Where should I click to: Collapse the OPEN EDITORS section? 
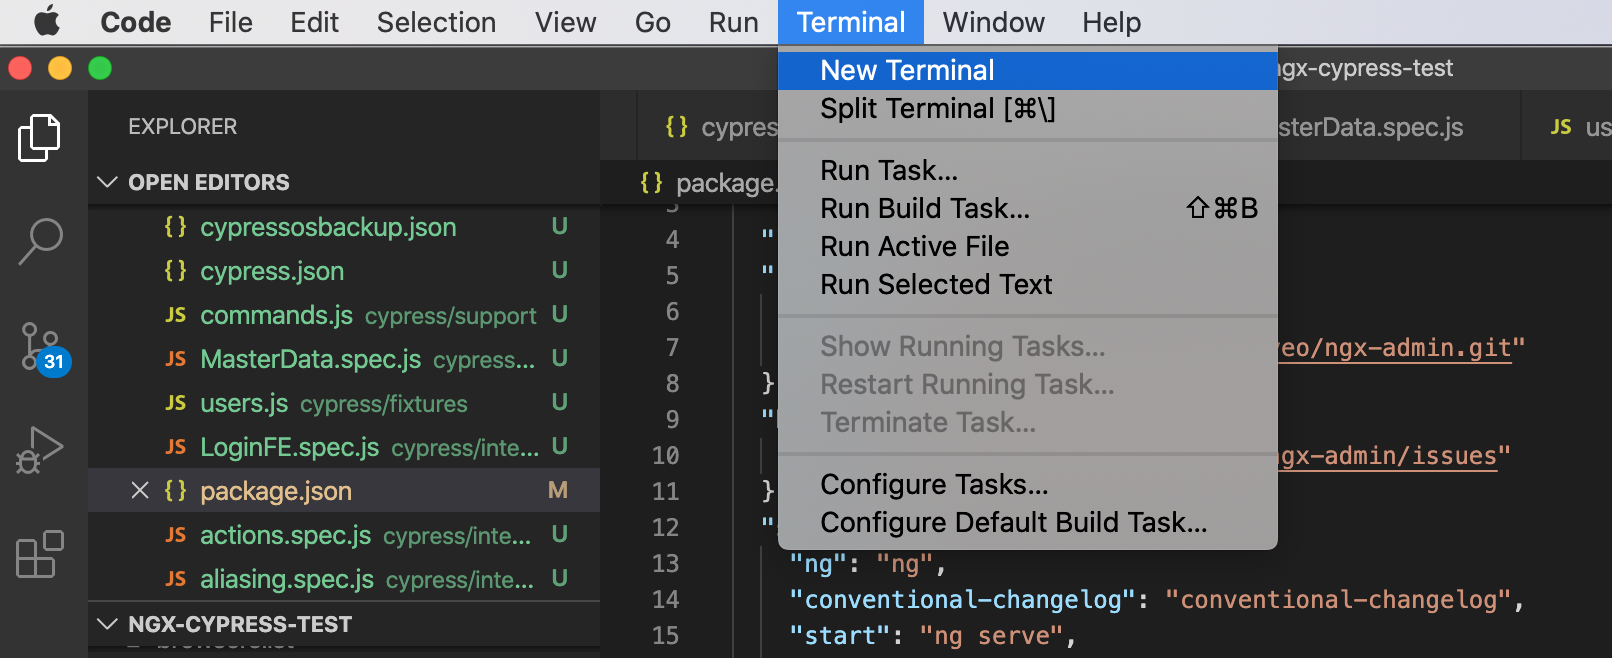[x=107, y=182]
